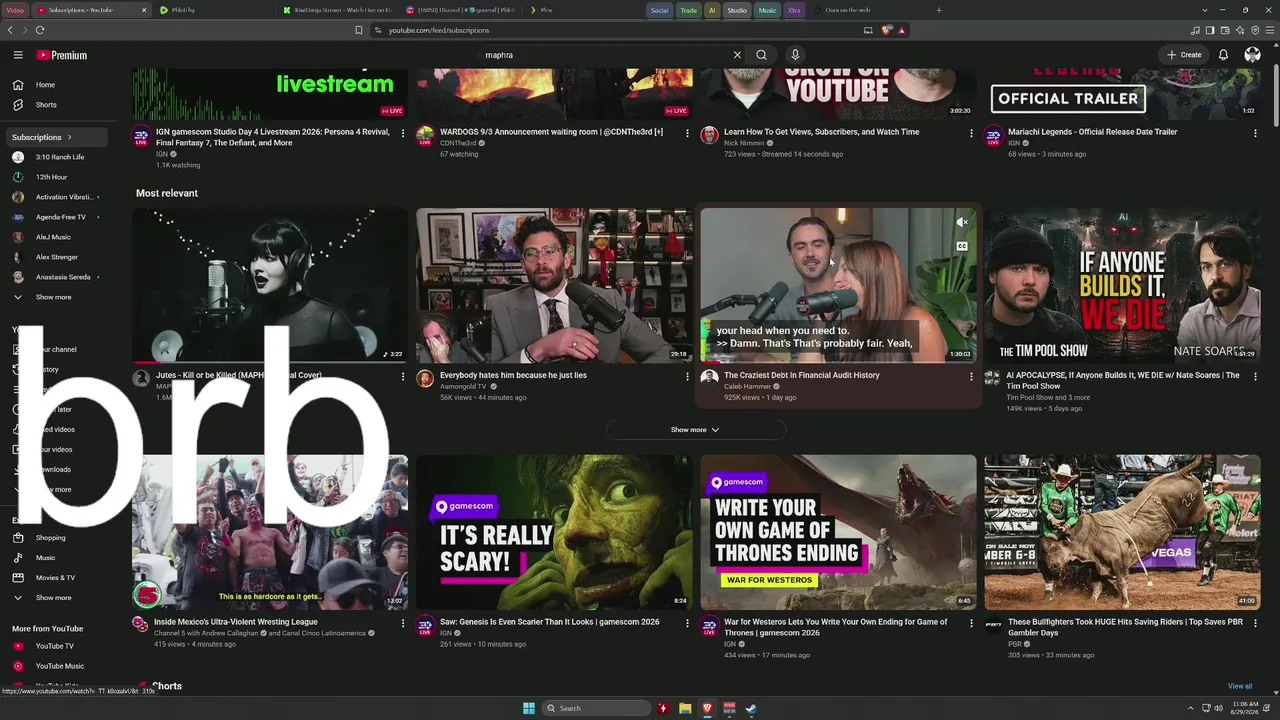Reload the page in the browser
The image size is (1280, 720).
tap(40, 30)
